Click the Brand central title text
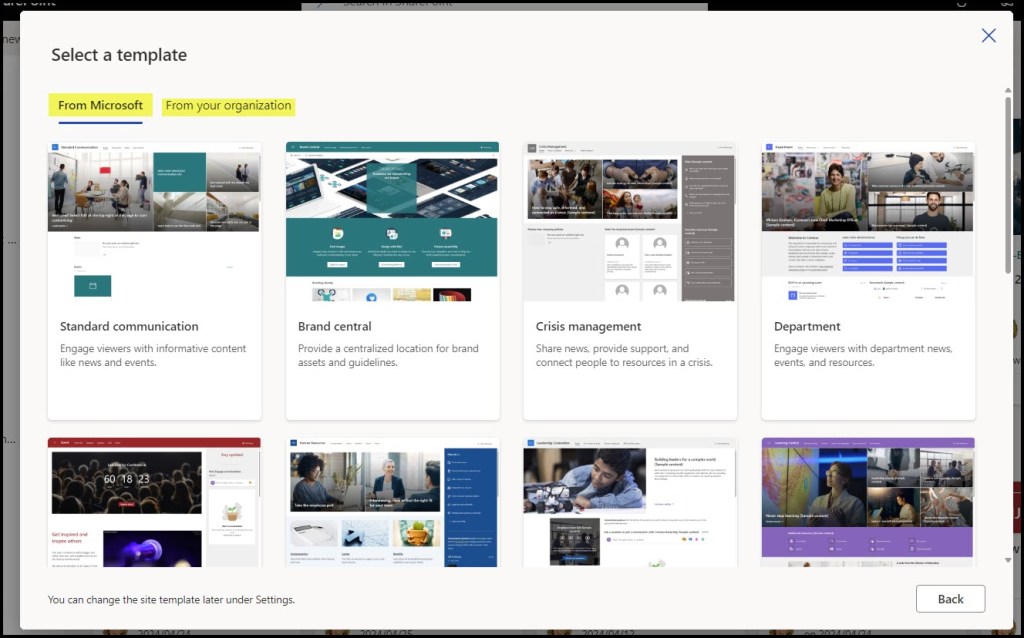1024x638 pixels. pos(335,326)
